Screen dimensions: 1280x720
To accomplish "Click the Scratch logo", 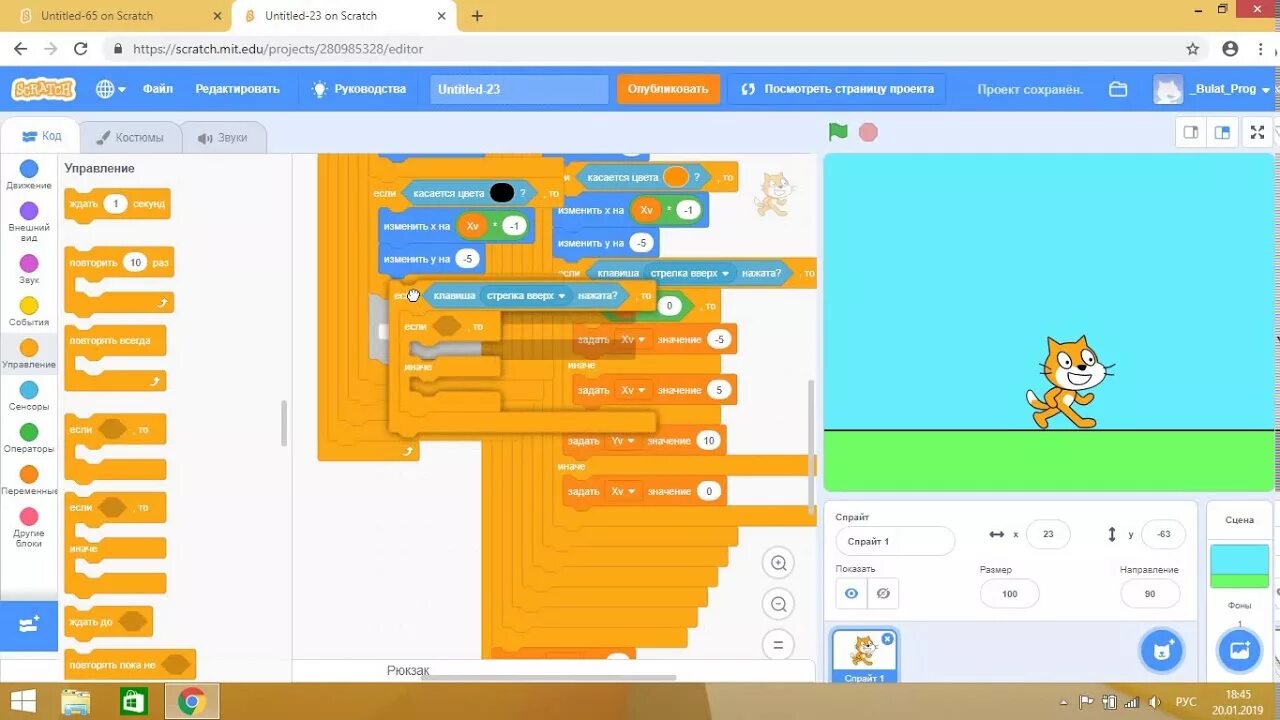I will 43,89.
